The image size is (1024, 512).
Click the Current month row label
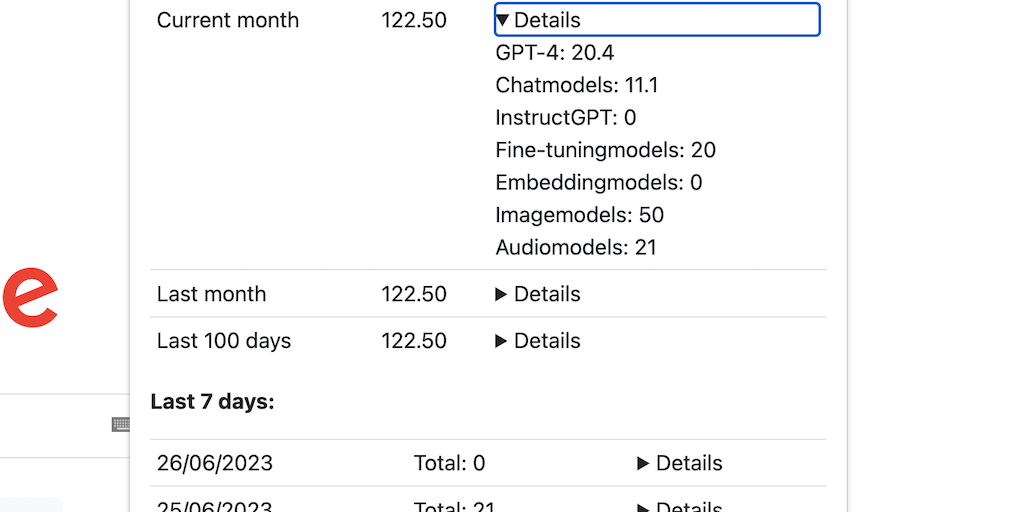228,20
